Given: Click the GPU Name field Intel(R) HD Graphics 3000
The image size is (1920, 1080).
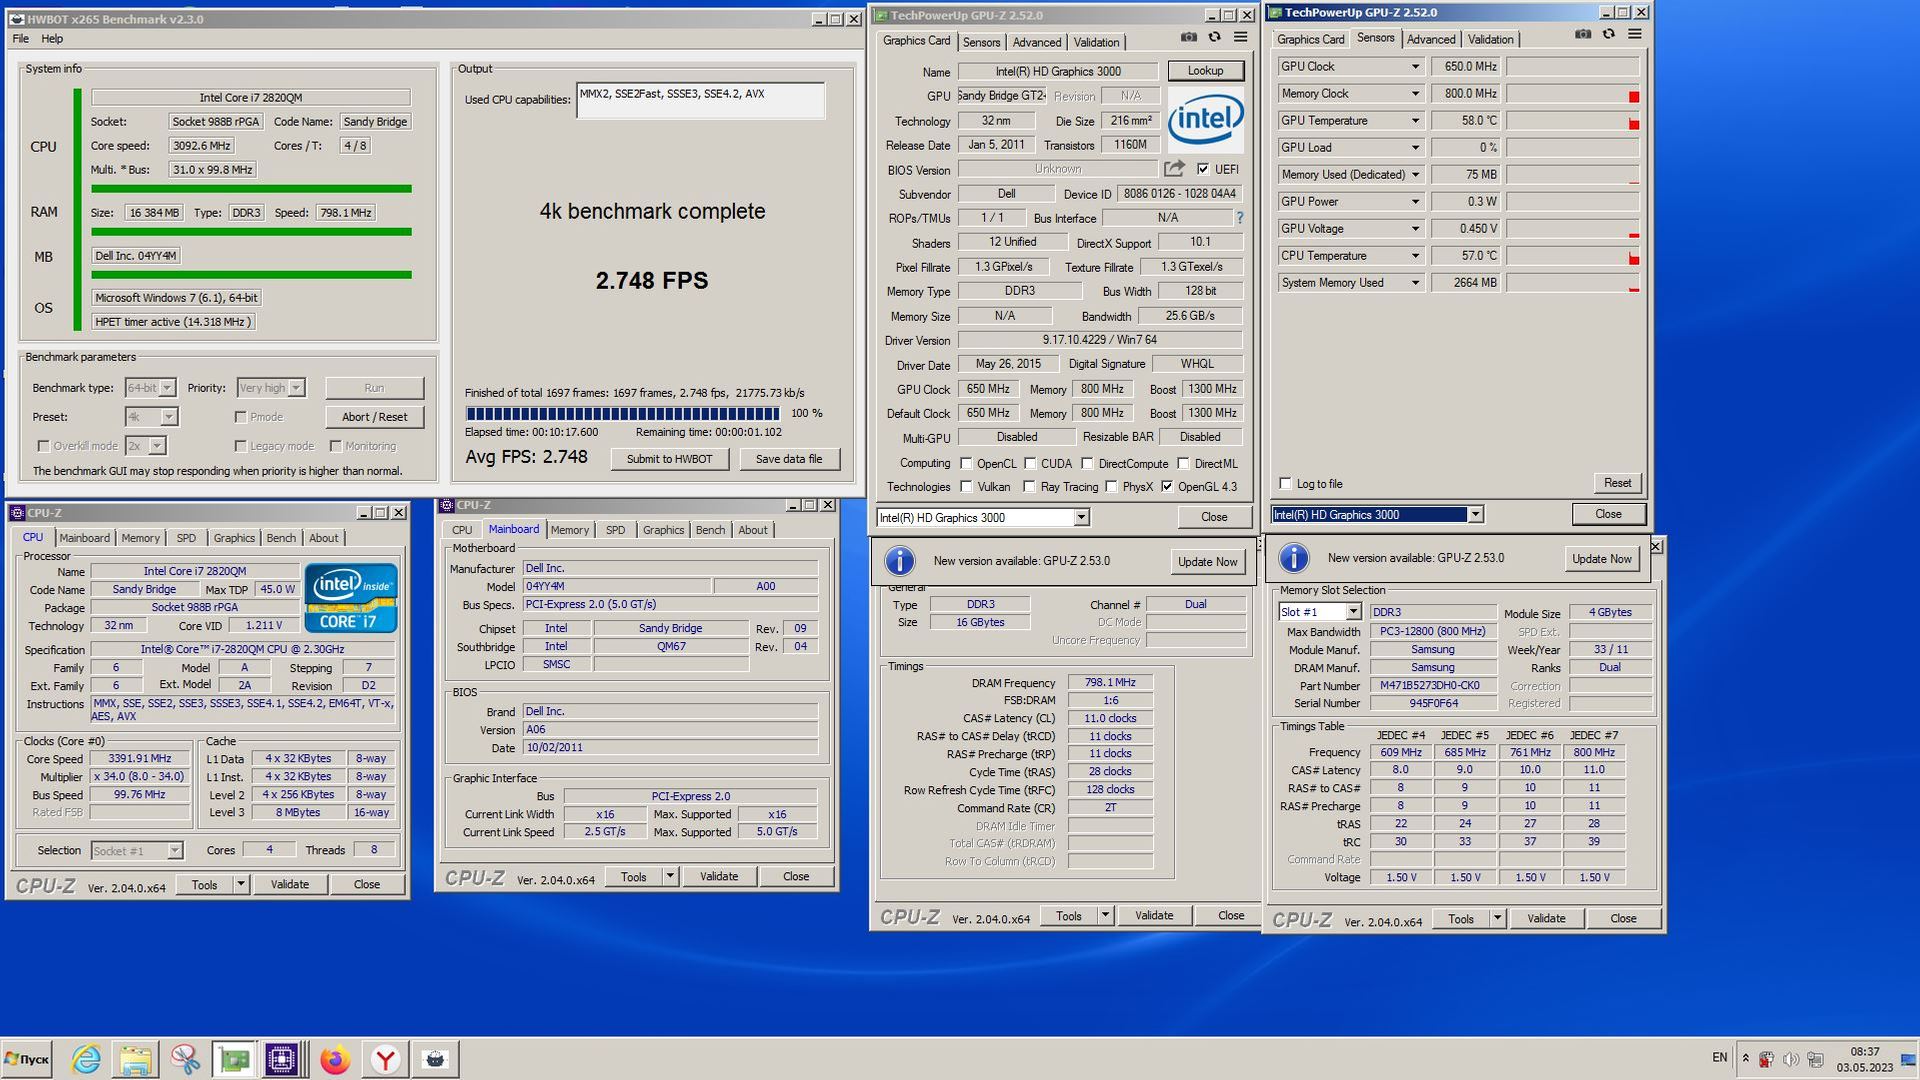Looking at the screenshot, I should (x=1057, y=71).
